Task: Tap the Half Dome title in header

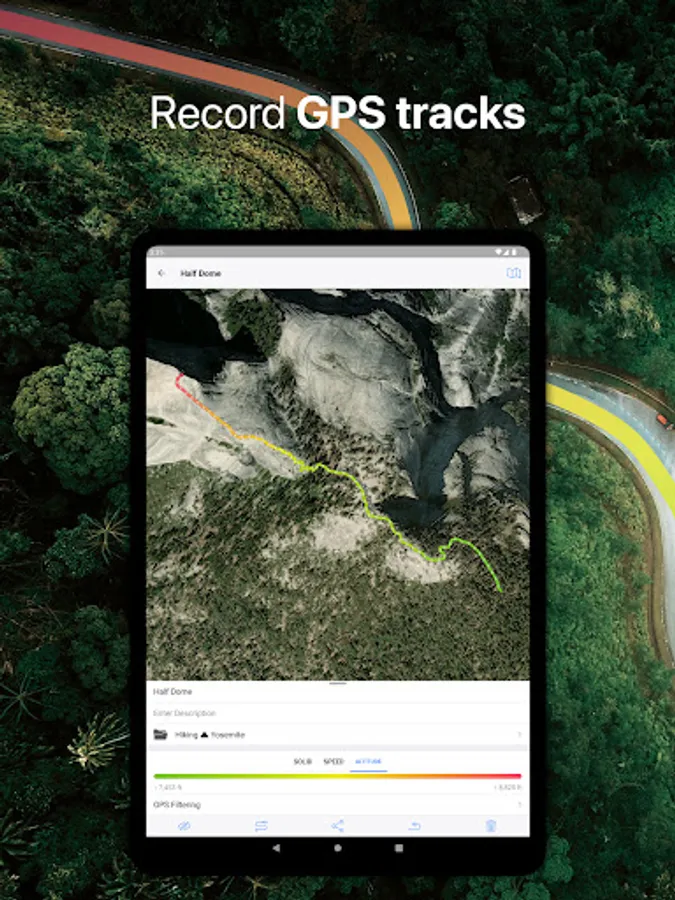Action: [200, 273]
